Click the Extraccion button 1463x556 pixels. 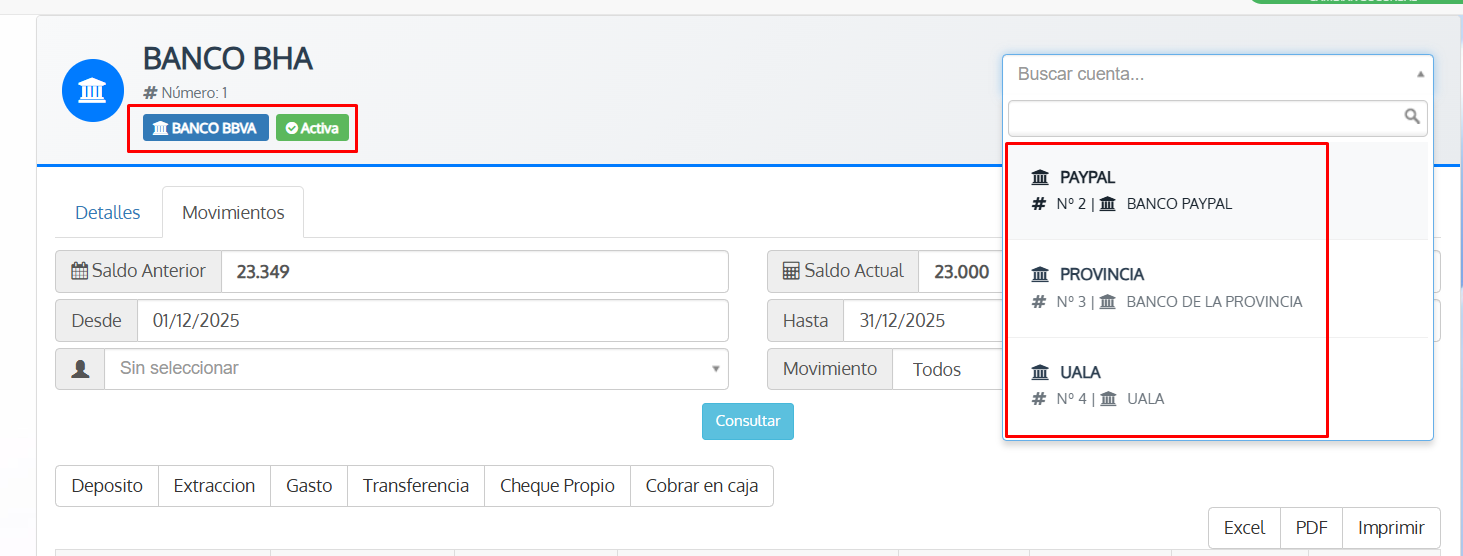tap(214, 486)
